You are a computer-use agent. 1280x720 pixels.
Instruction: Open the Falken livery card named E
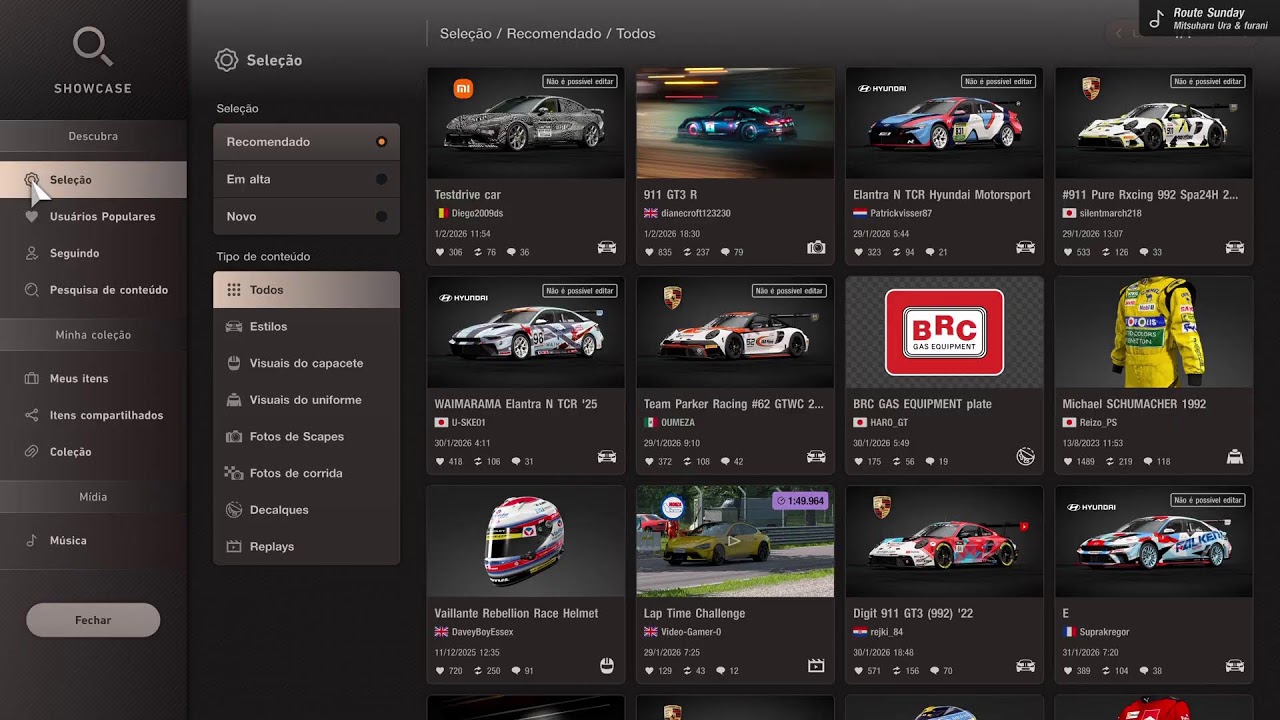click(1154, 541)
